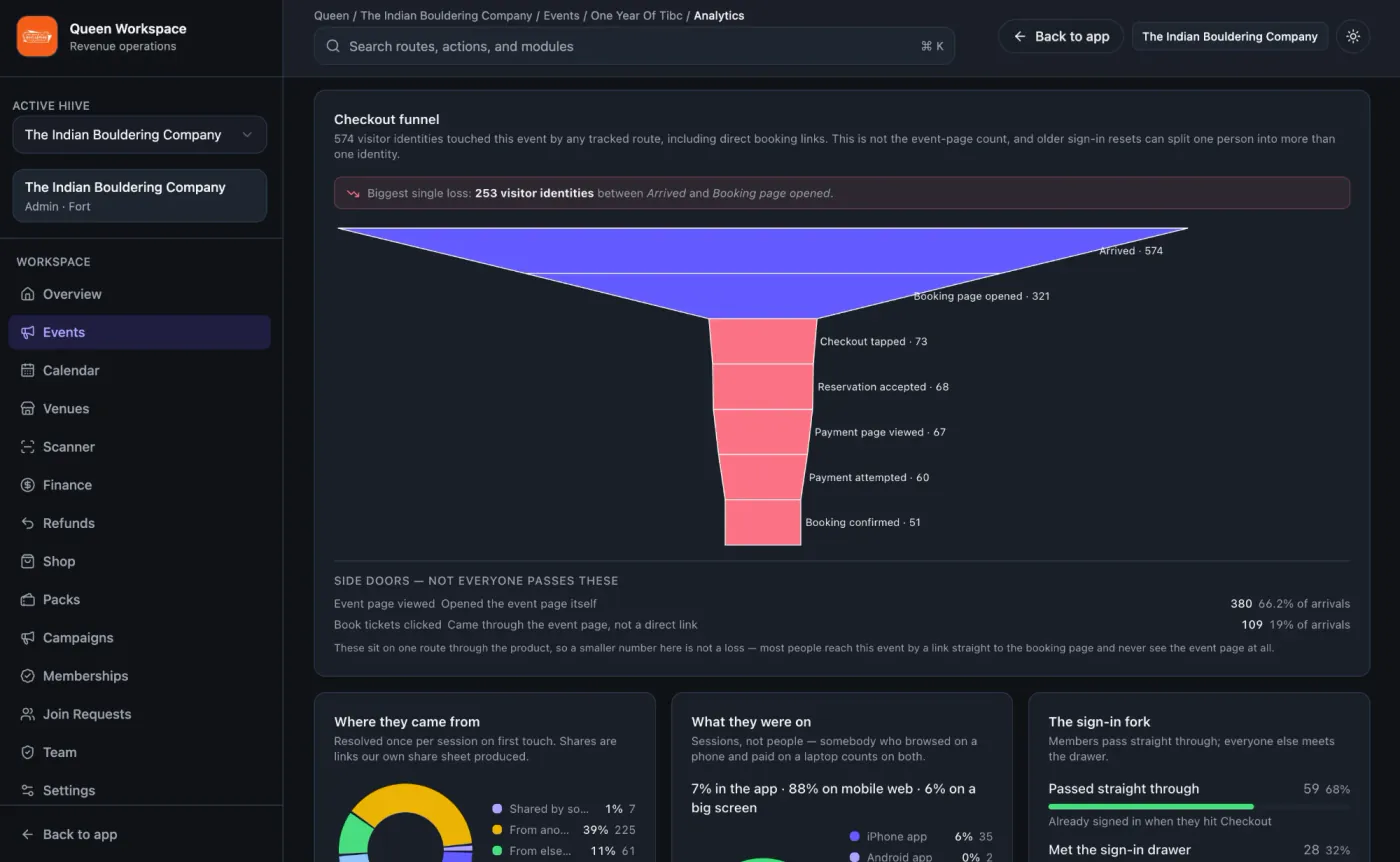Focus the search routes and actions field

coord(634,46)
